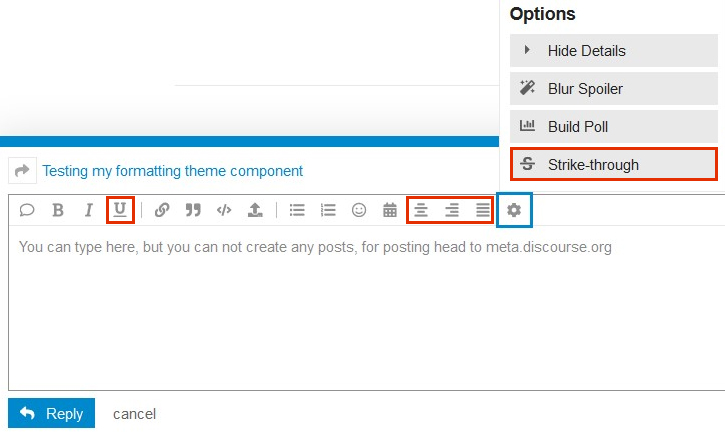The width and height of the screenshot is (725, 432).
Task: Click the Bold formatting icon
Action: point(58,210)
